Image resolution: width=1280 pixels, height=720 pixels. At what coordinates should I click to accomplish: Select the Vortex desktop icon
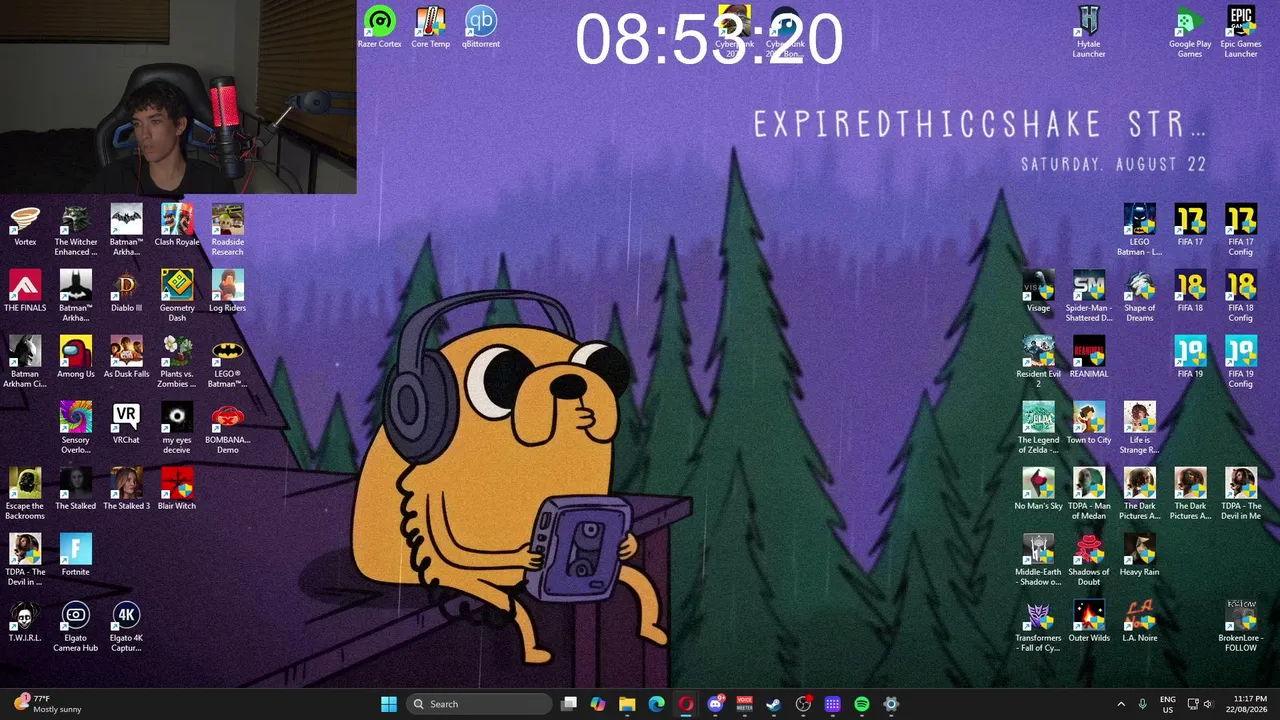[25, 225]
